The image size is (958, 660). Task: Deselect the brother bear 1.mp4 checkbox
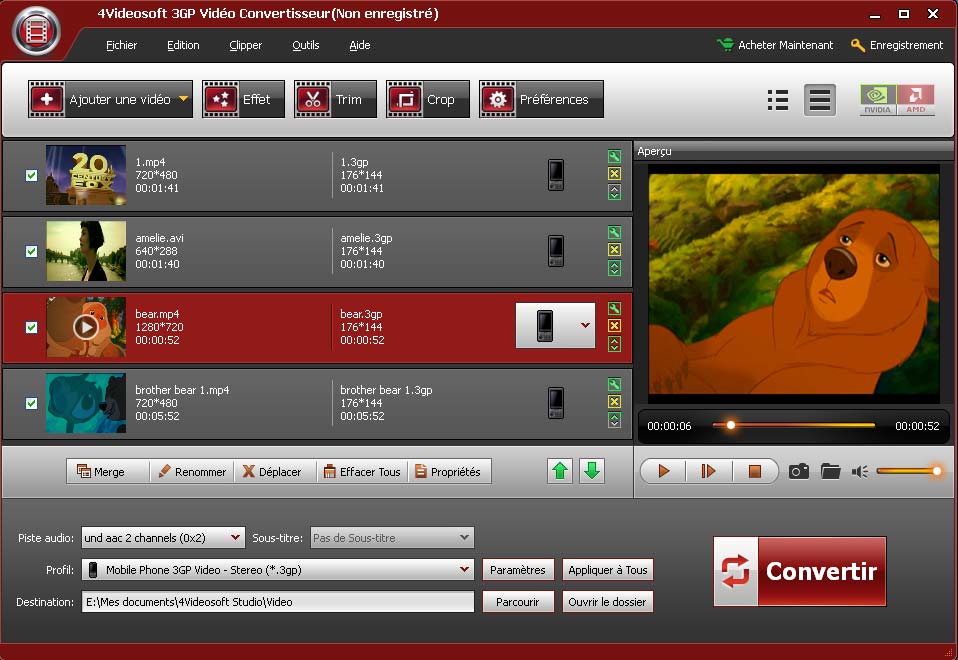31,404
